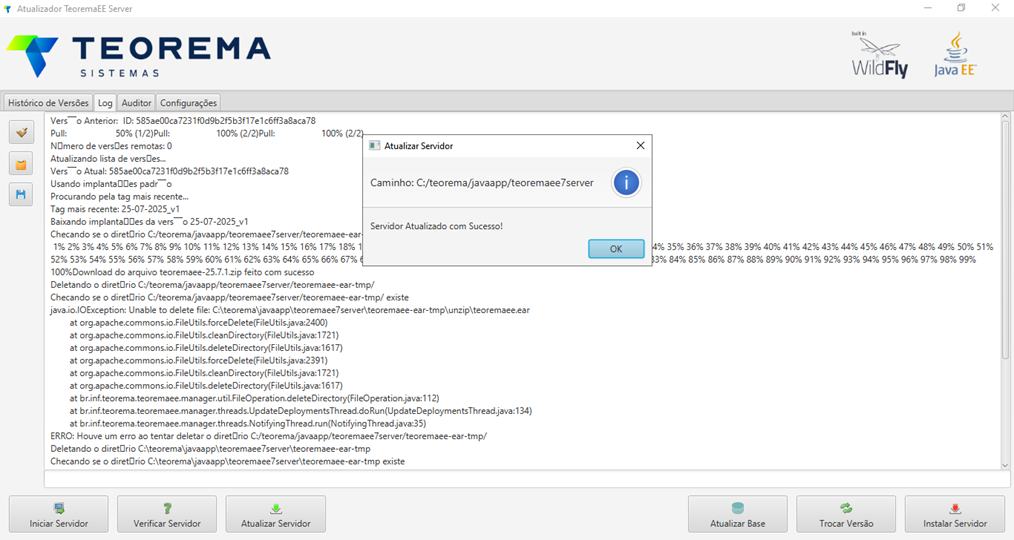Click the Java EE logo
Viewport: 1014px width, 540px height.
pos(955,55)
